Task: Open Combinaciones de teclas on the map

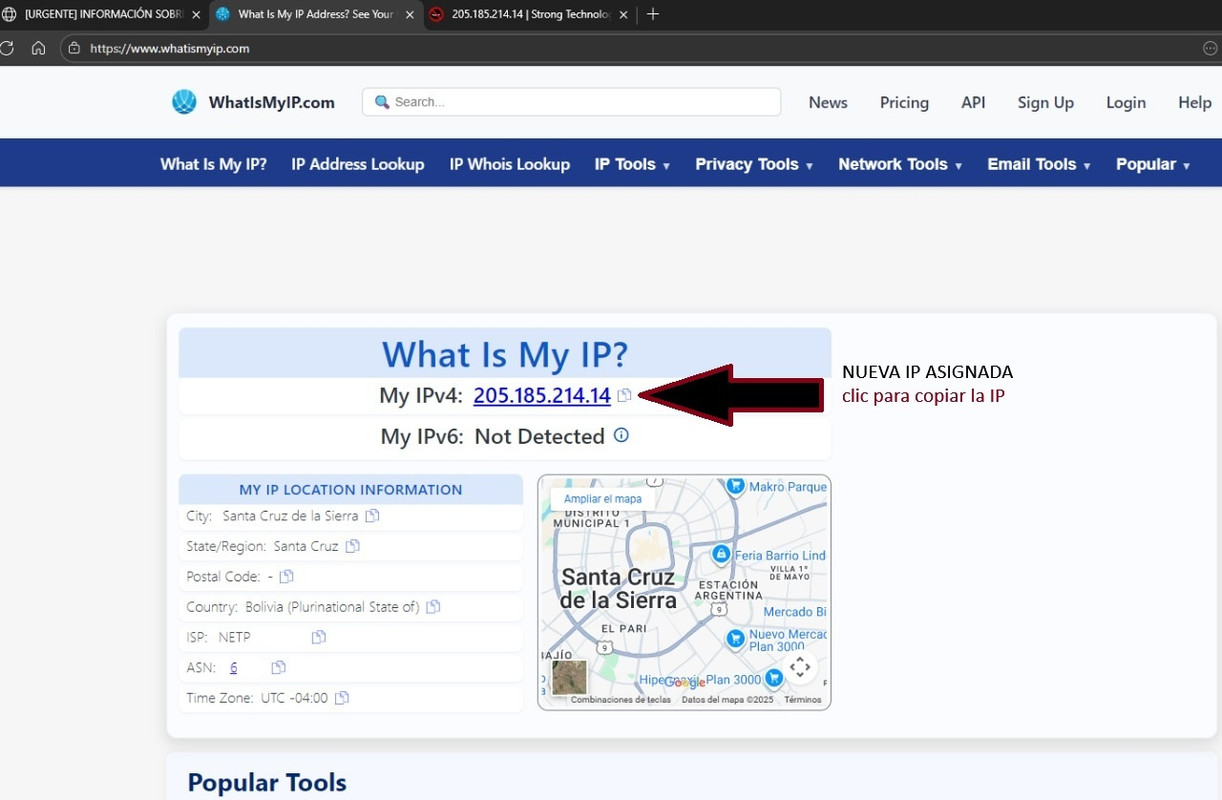Action: pyautogui.click(x=620, y=700)
